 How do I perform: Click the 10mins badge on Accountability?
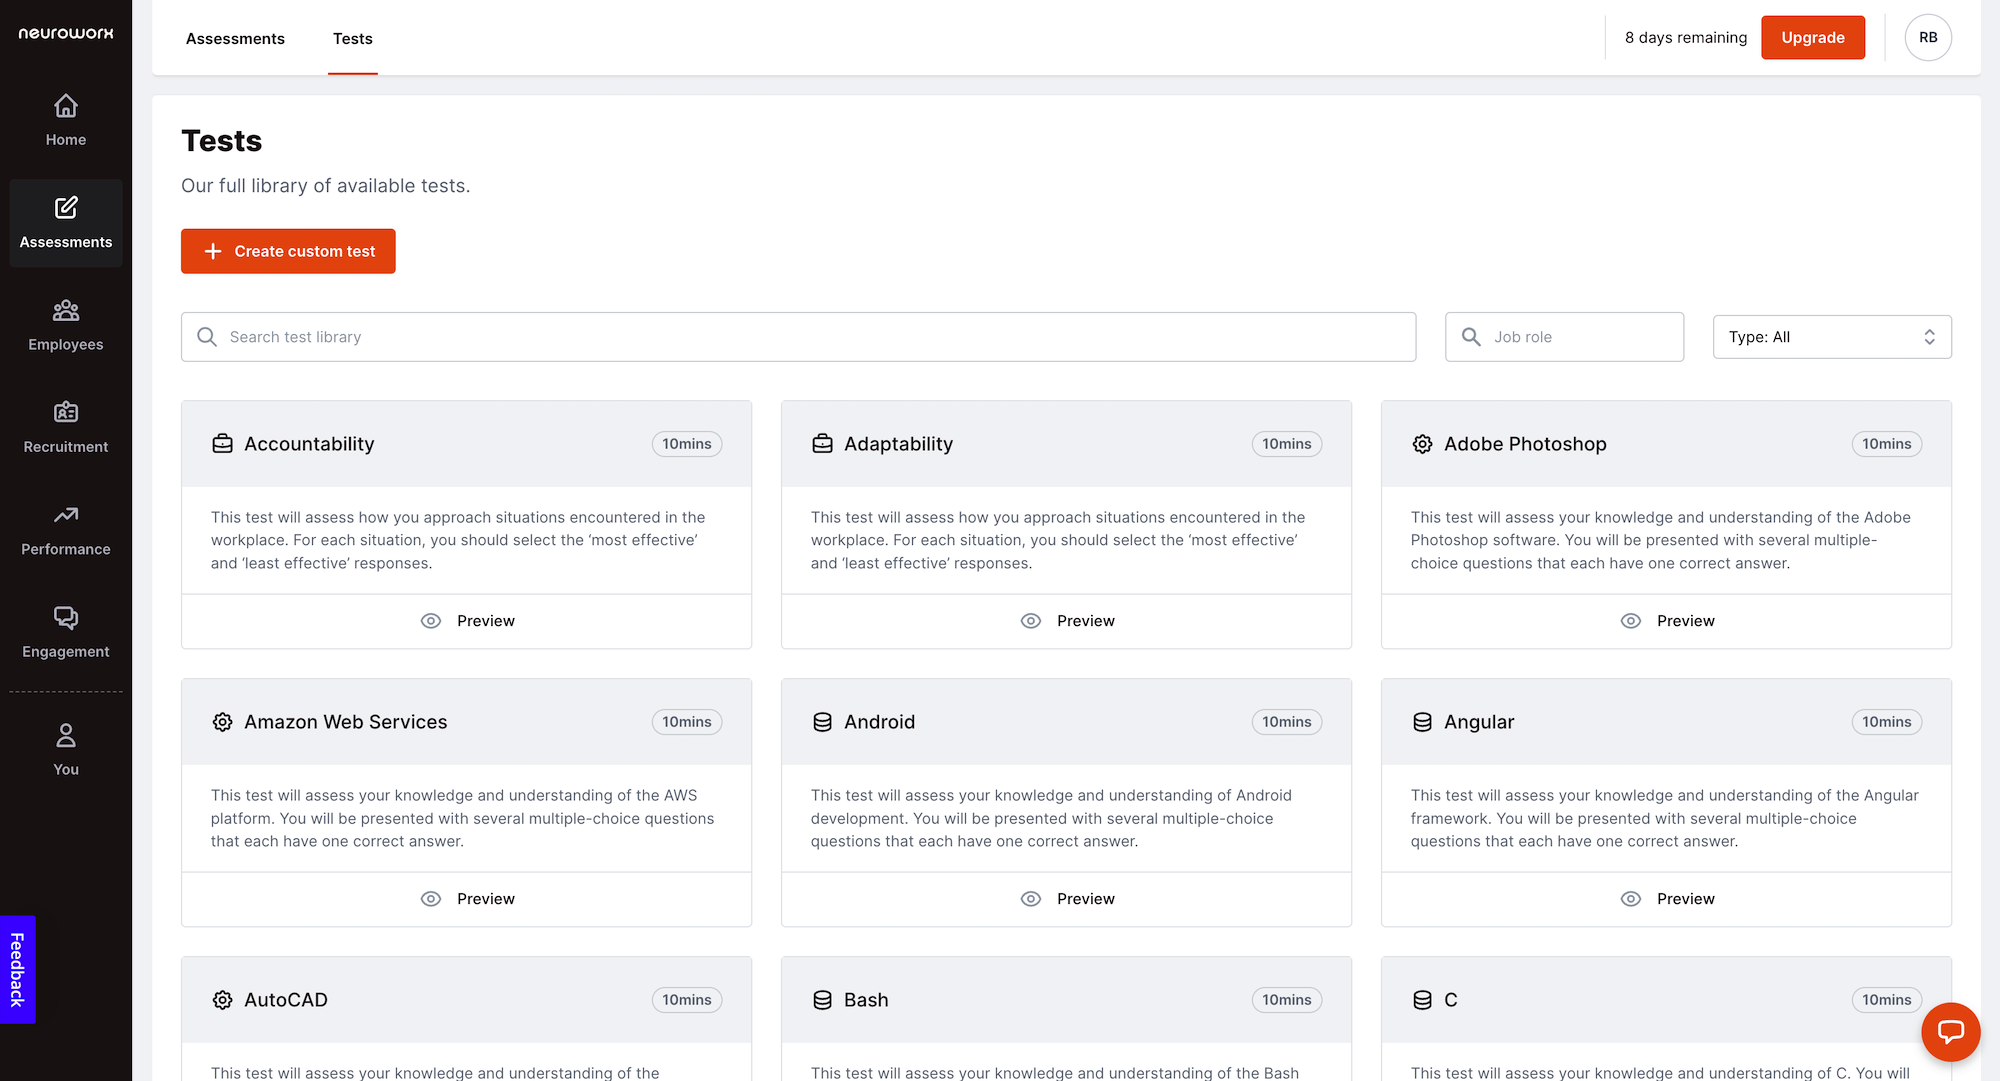[687, 444]
